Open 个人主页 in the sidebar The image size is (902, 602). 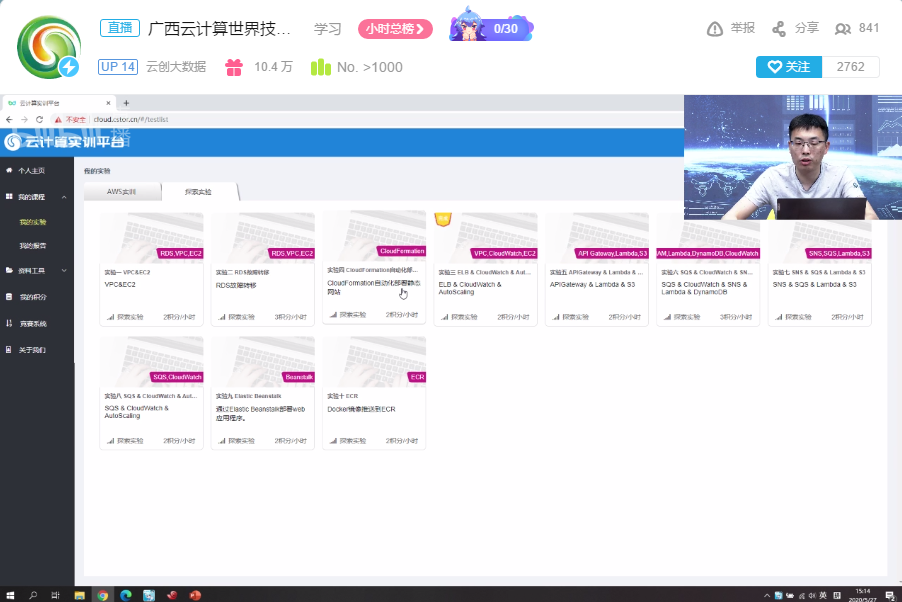coord(32,171)
